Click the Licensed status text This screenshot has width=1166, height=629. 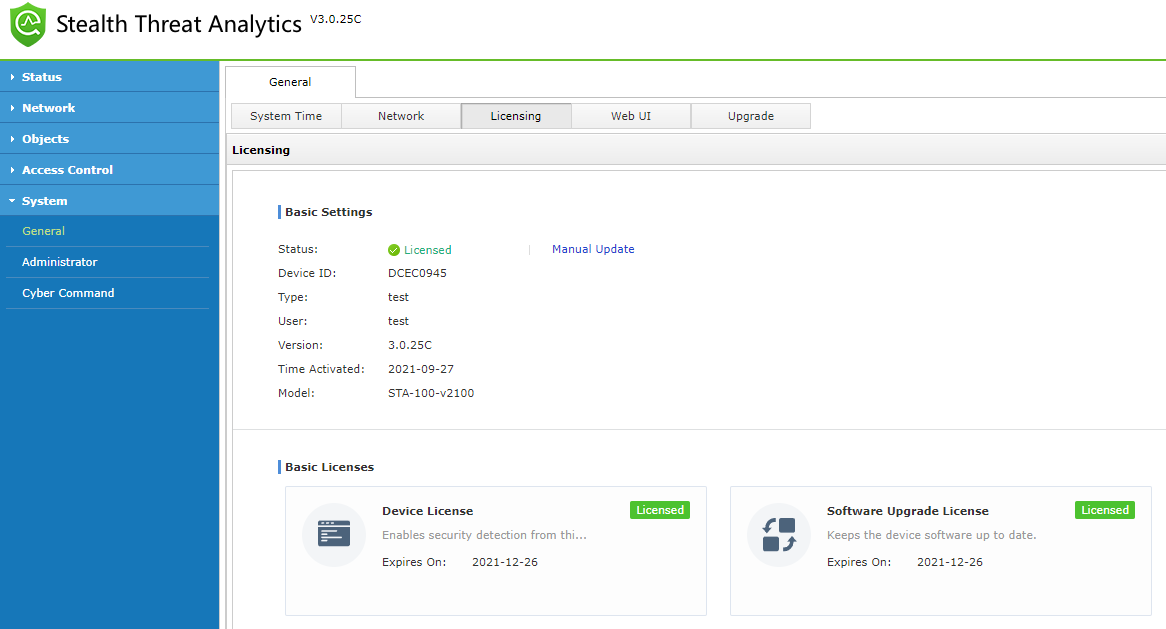click(428, 250)
